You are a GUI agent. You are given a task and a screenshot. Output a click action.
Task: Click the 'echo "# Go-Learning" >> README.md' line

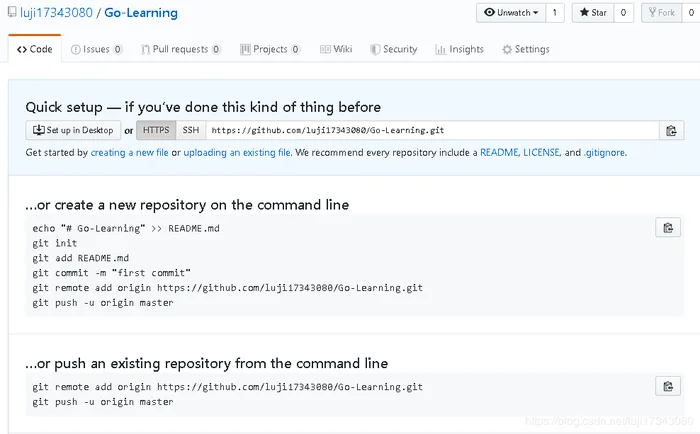click(126, 229)
